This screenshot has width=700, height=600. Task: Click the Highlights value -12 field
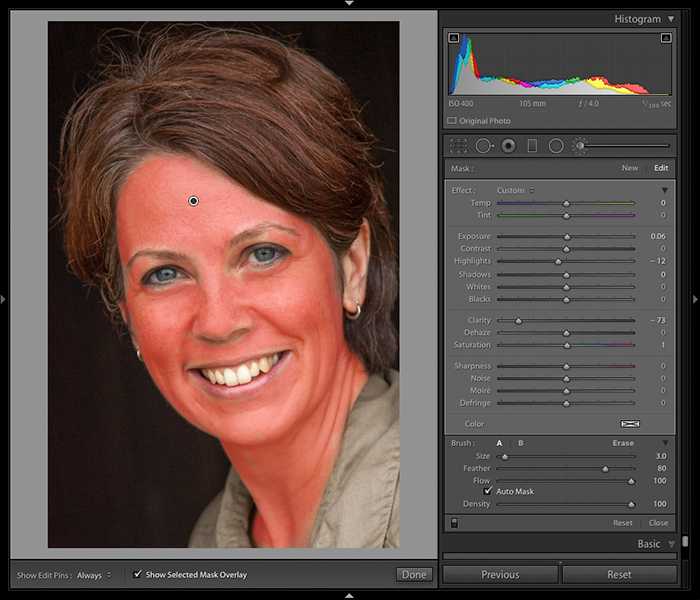point(658,261)
